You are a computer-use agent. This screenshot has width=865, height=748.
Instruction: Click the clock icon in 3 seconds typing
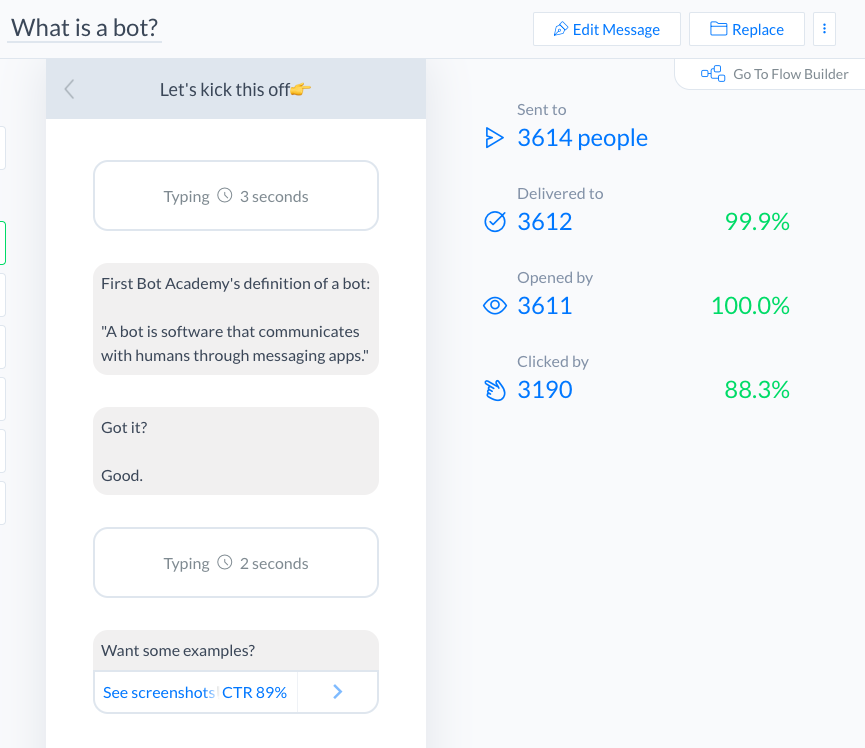225,196
